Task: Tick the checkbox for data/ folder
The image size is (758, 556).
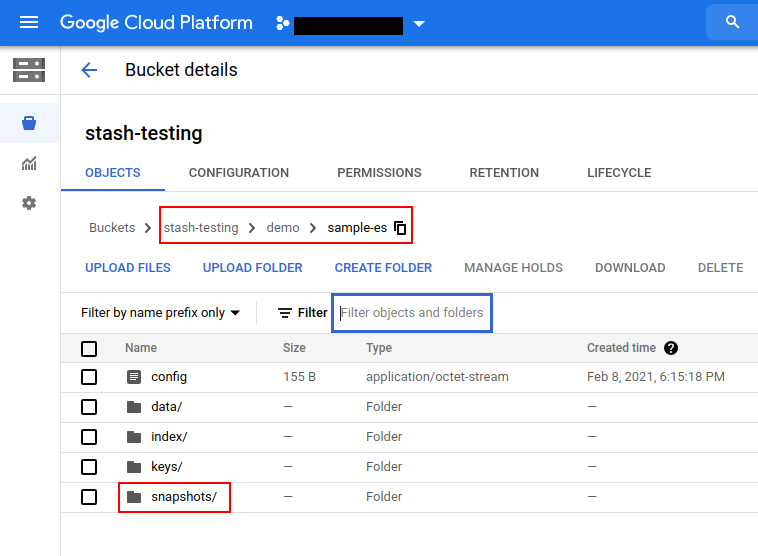Action: (x=89, y=407)
